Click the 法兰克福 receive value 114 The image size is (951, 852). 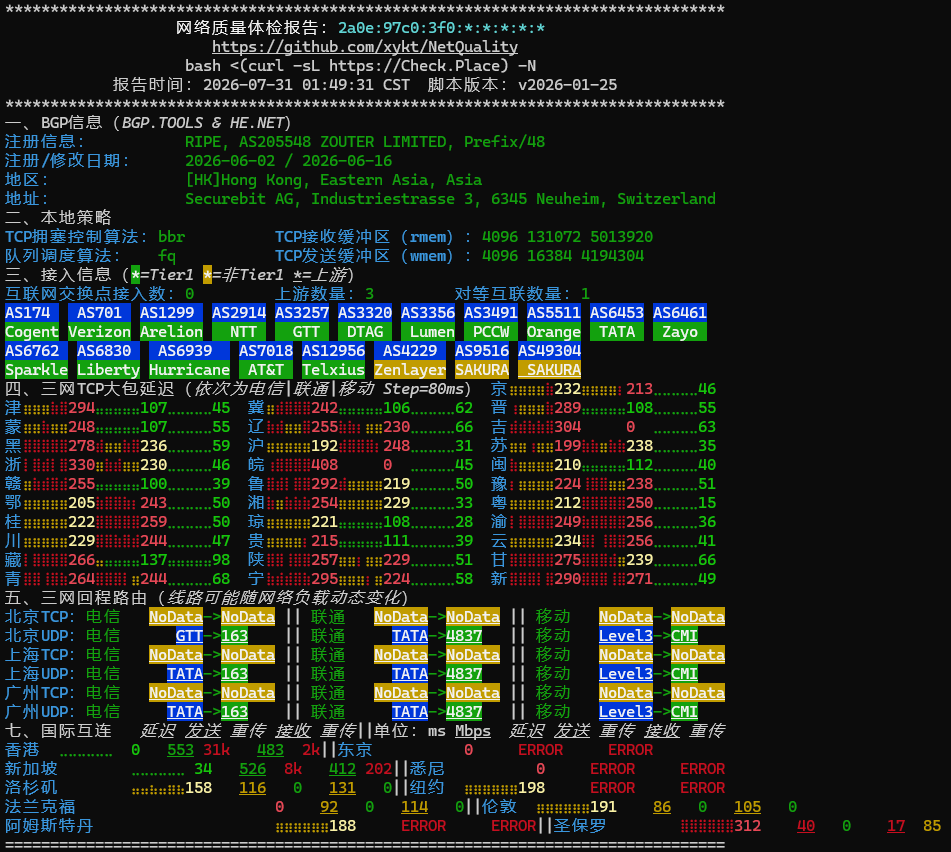coord(414,807)
